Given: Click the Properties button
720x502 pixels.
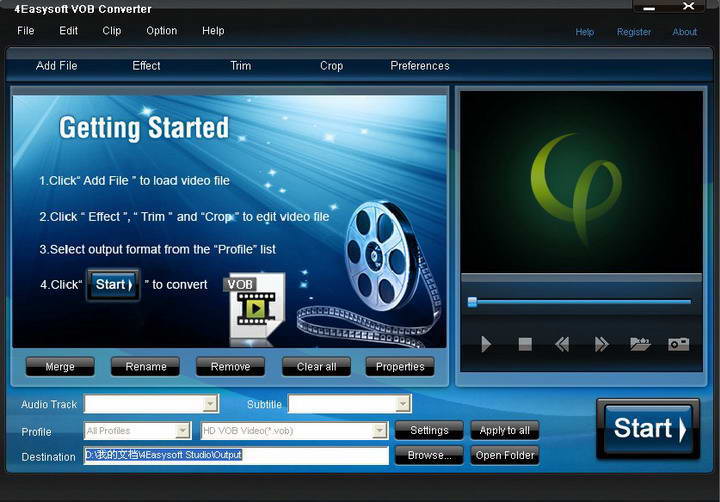Looking at the screenshot, I should click(400, 367).
